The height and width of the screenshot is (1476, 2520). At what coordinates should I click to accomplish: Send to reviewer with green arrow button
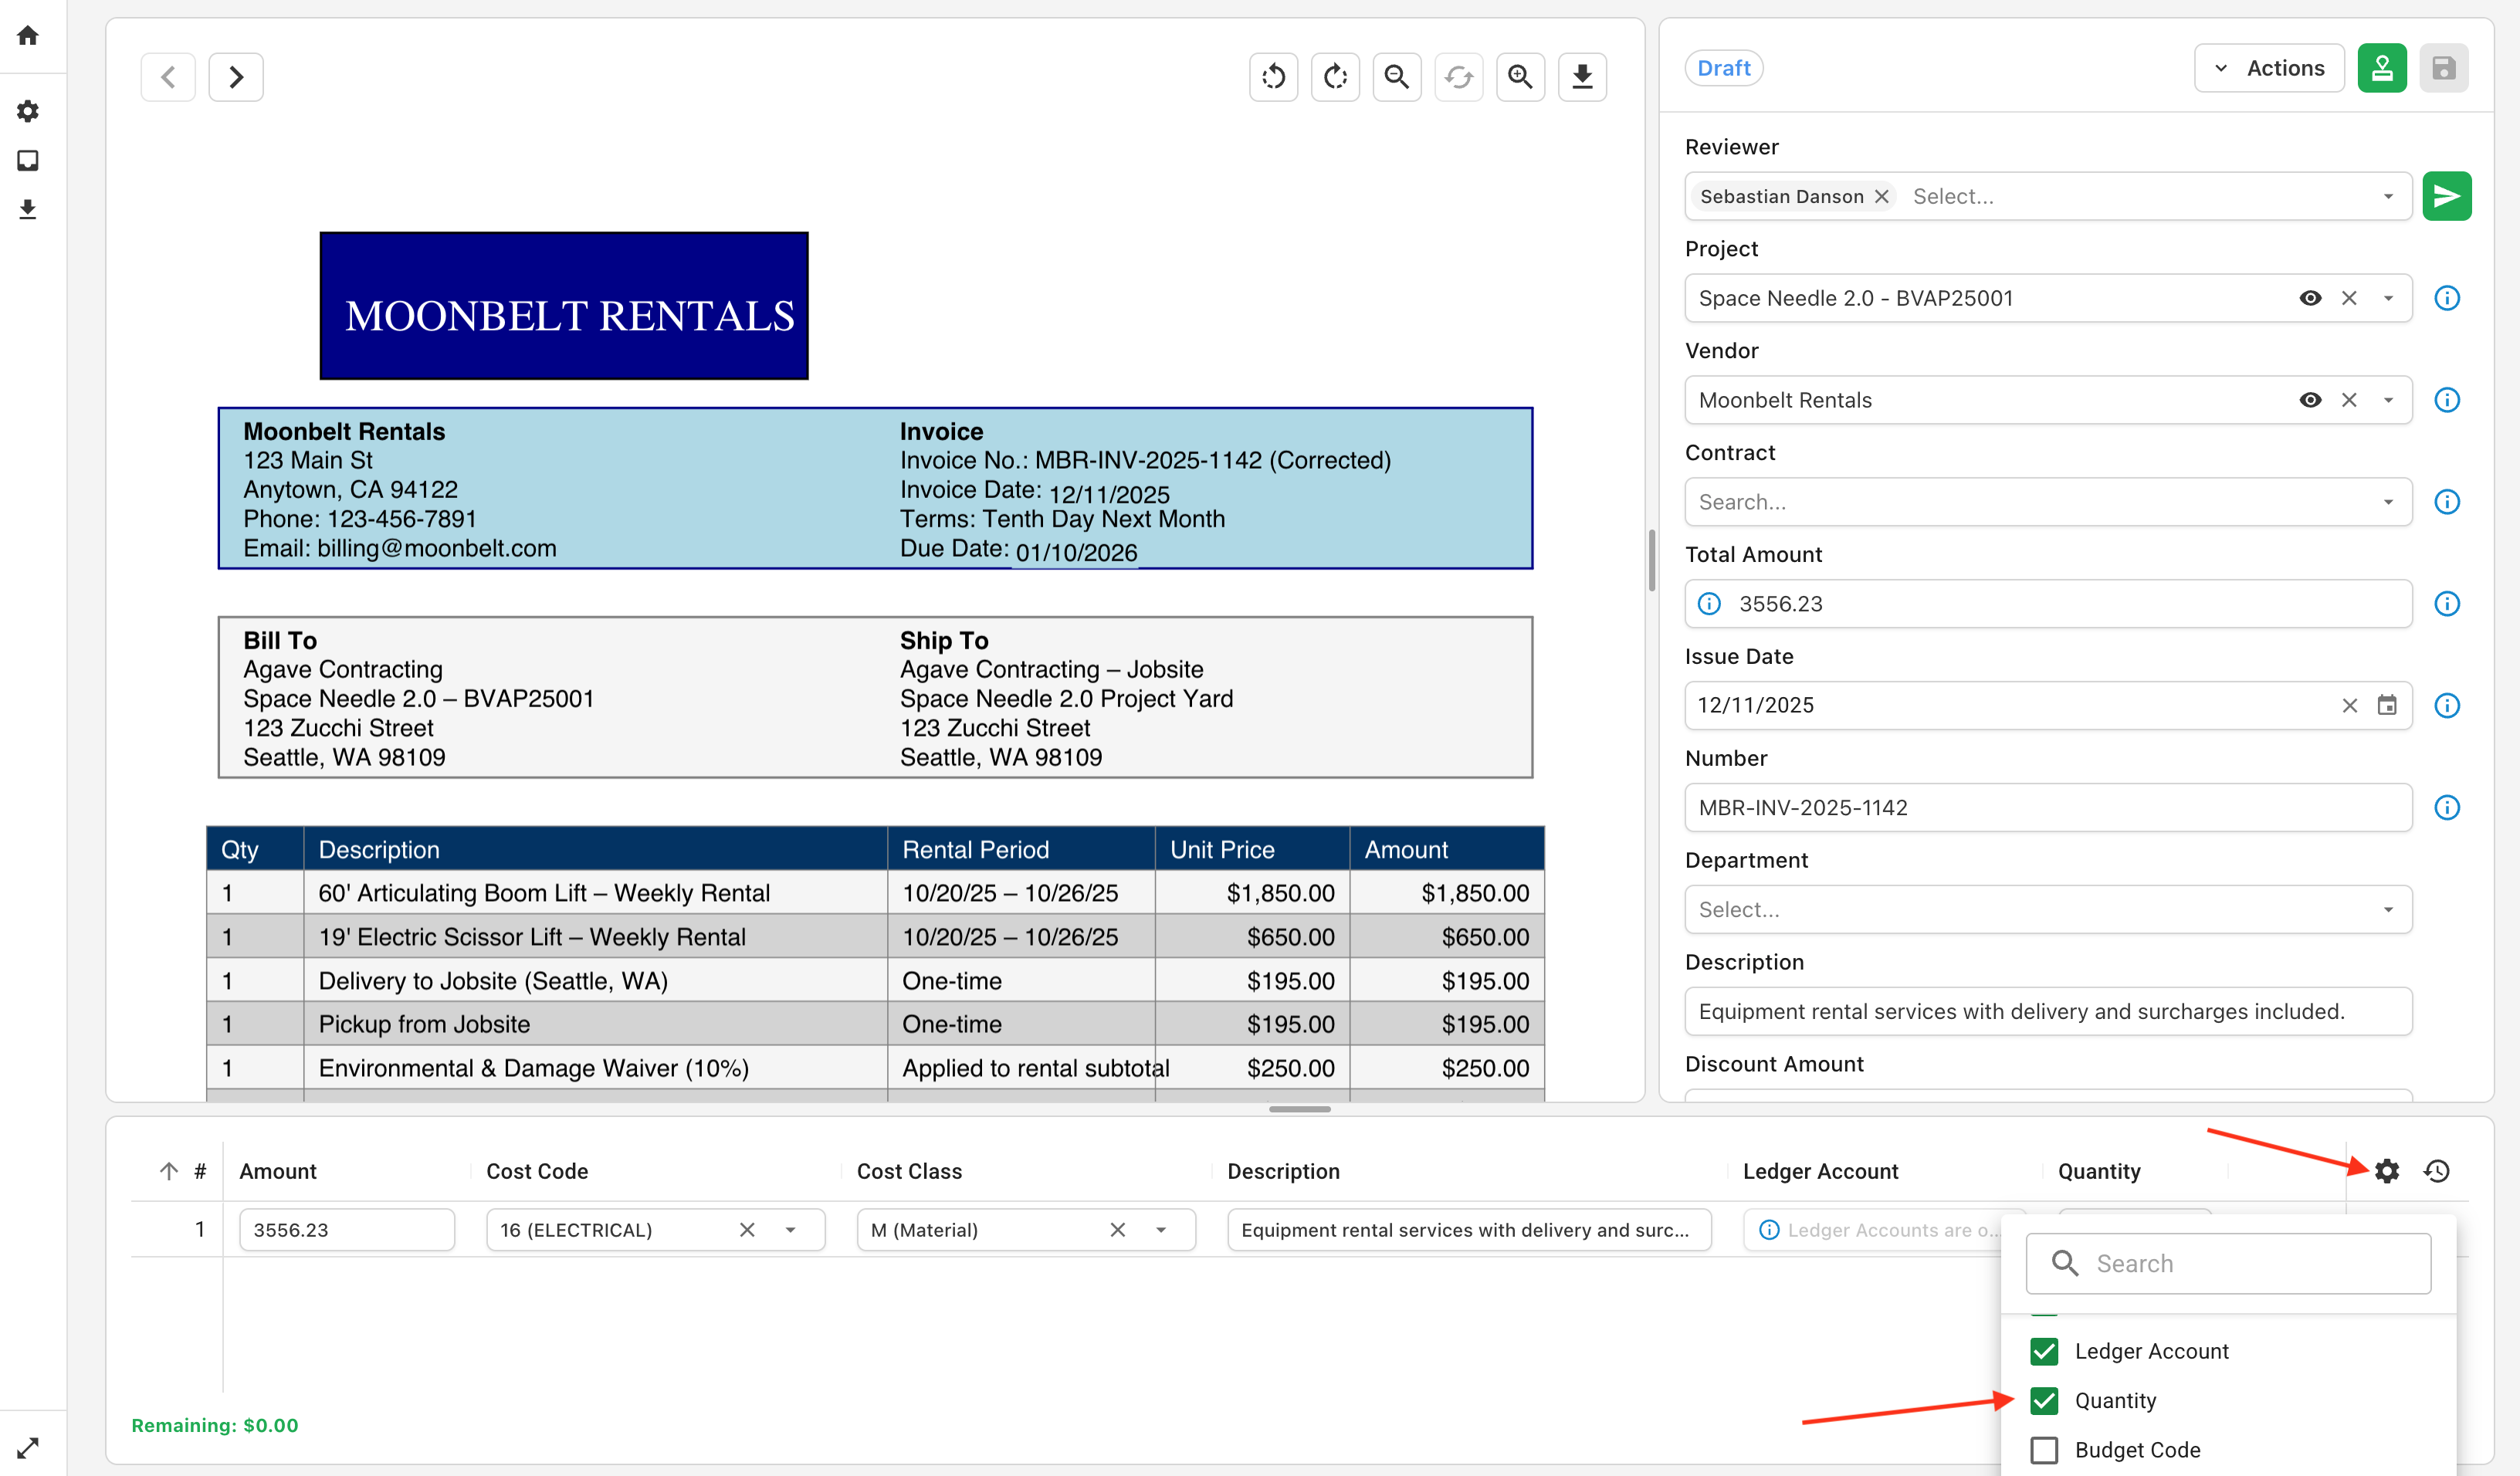(2447, 196)
